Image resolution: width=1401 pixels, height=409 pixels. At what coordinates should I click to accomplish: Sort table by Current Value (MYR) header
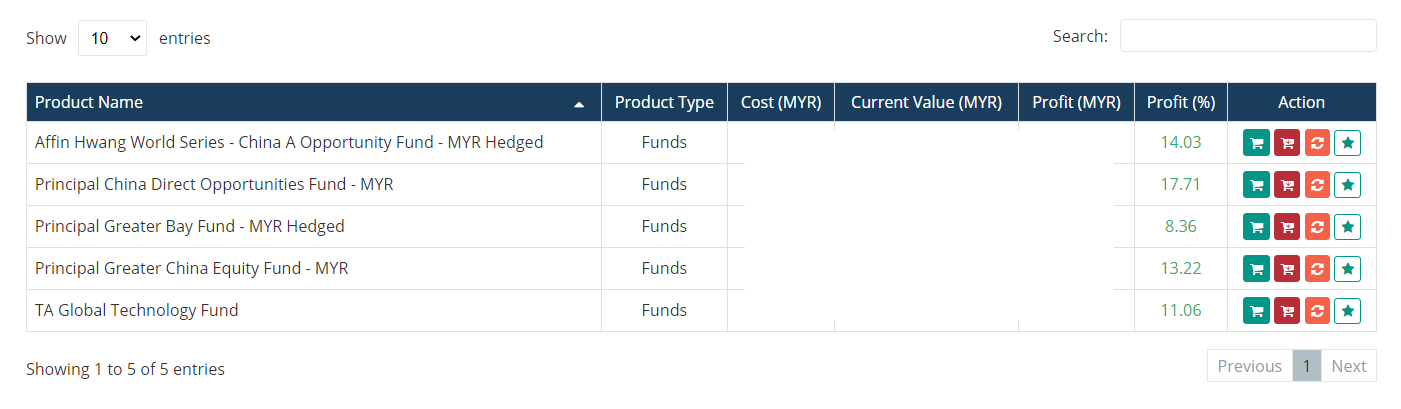point(926,102)
